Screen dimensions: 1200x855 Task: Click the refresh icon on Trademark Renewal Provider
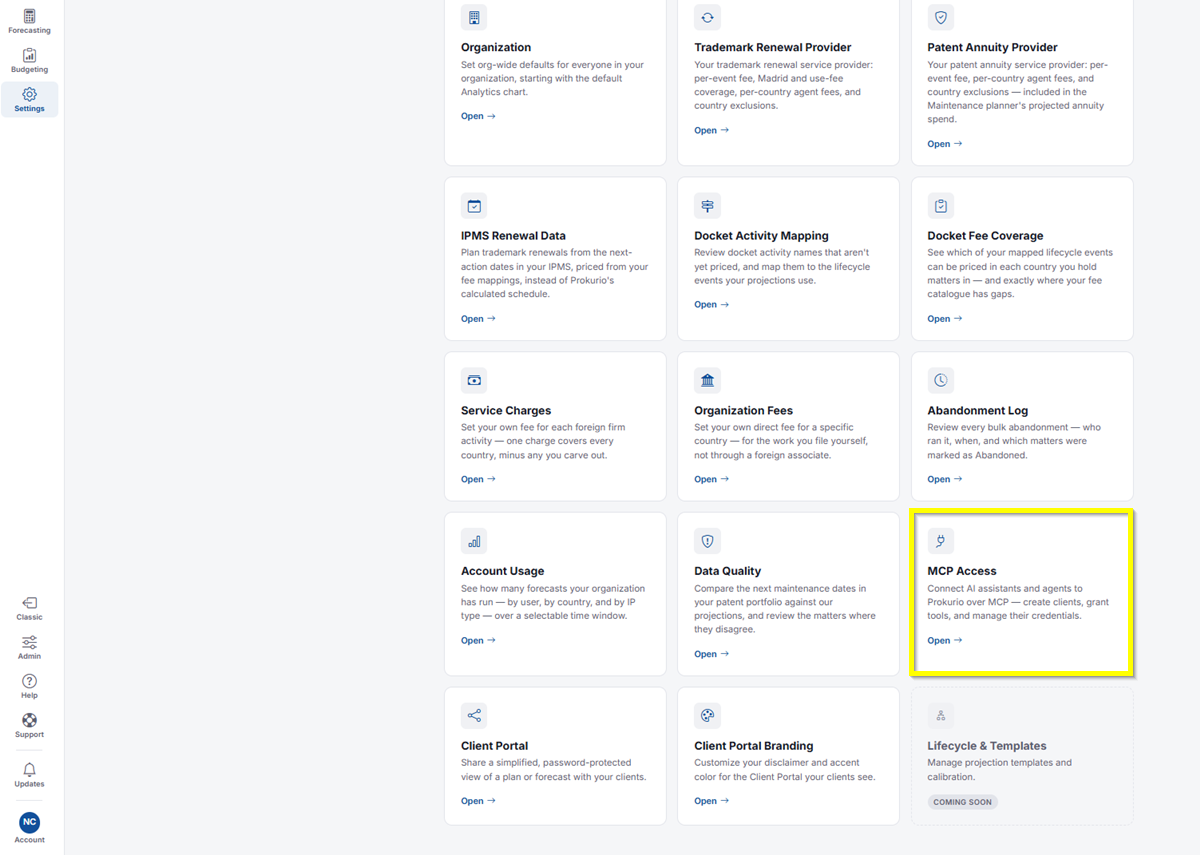click(707, 18)
